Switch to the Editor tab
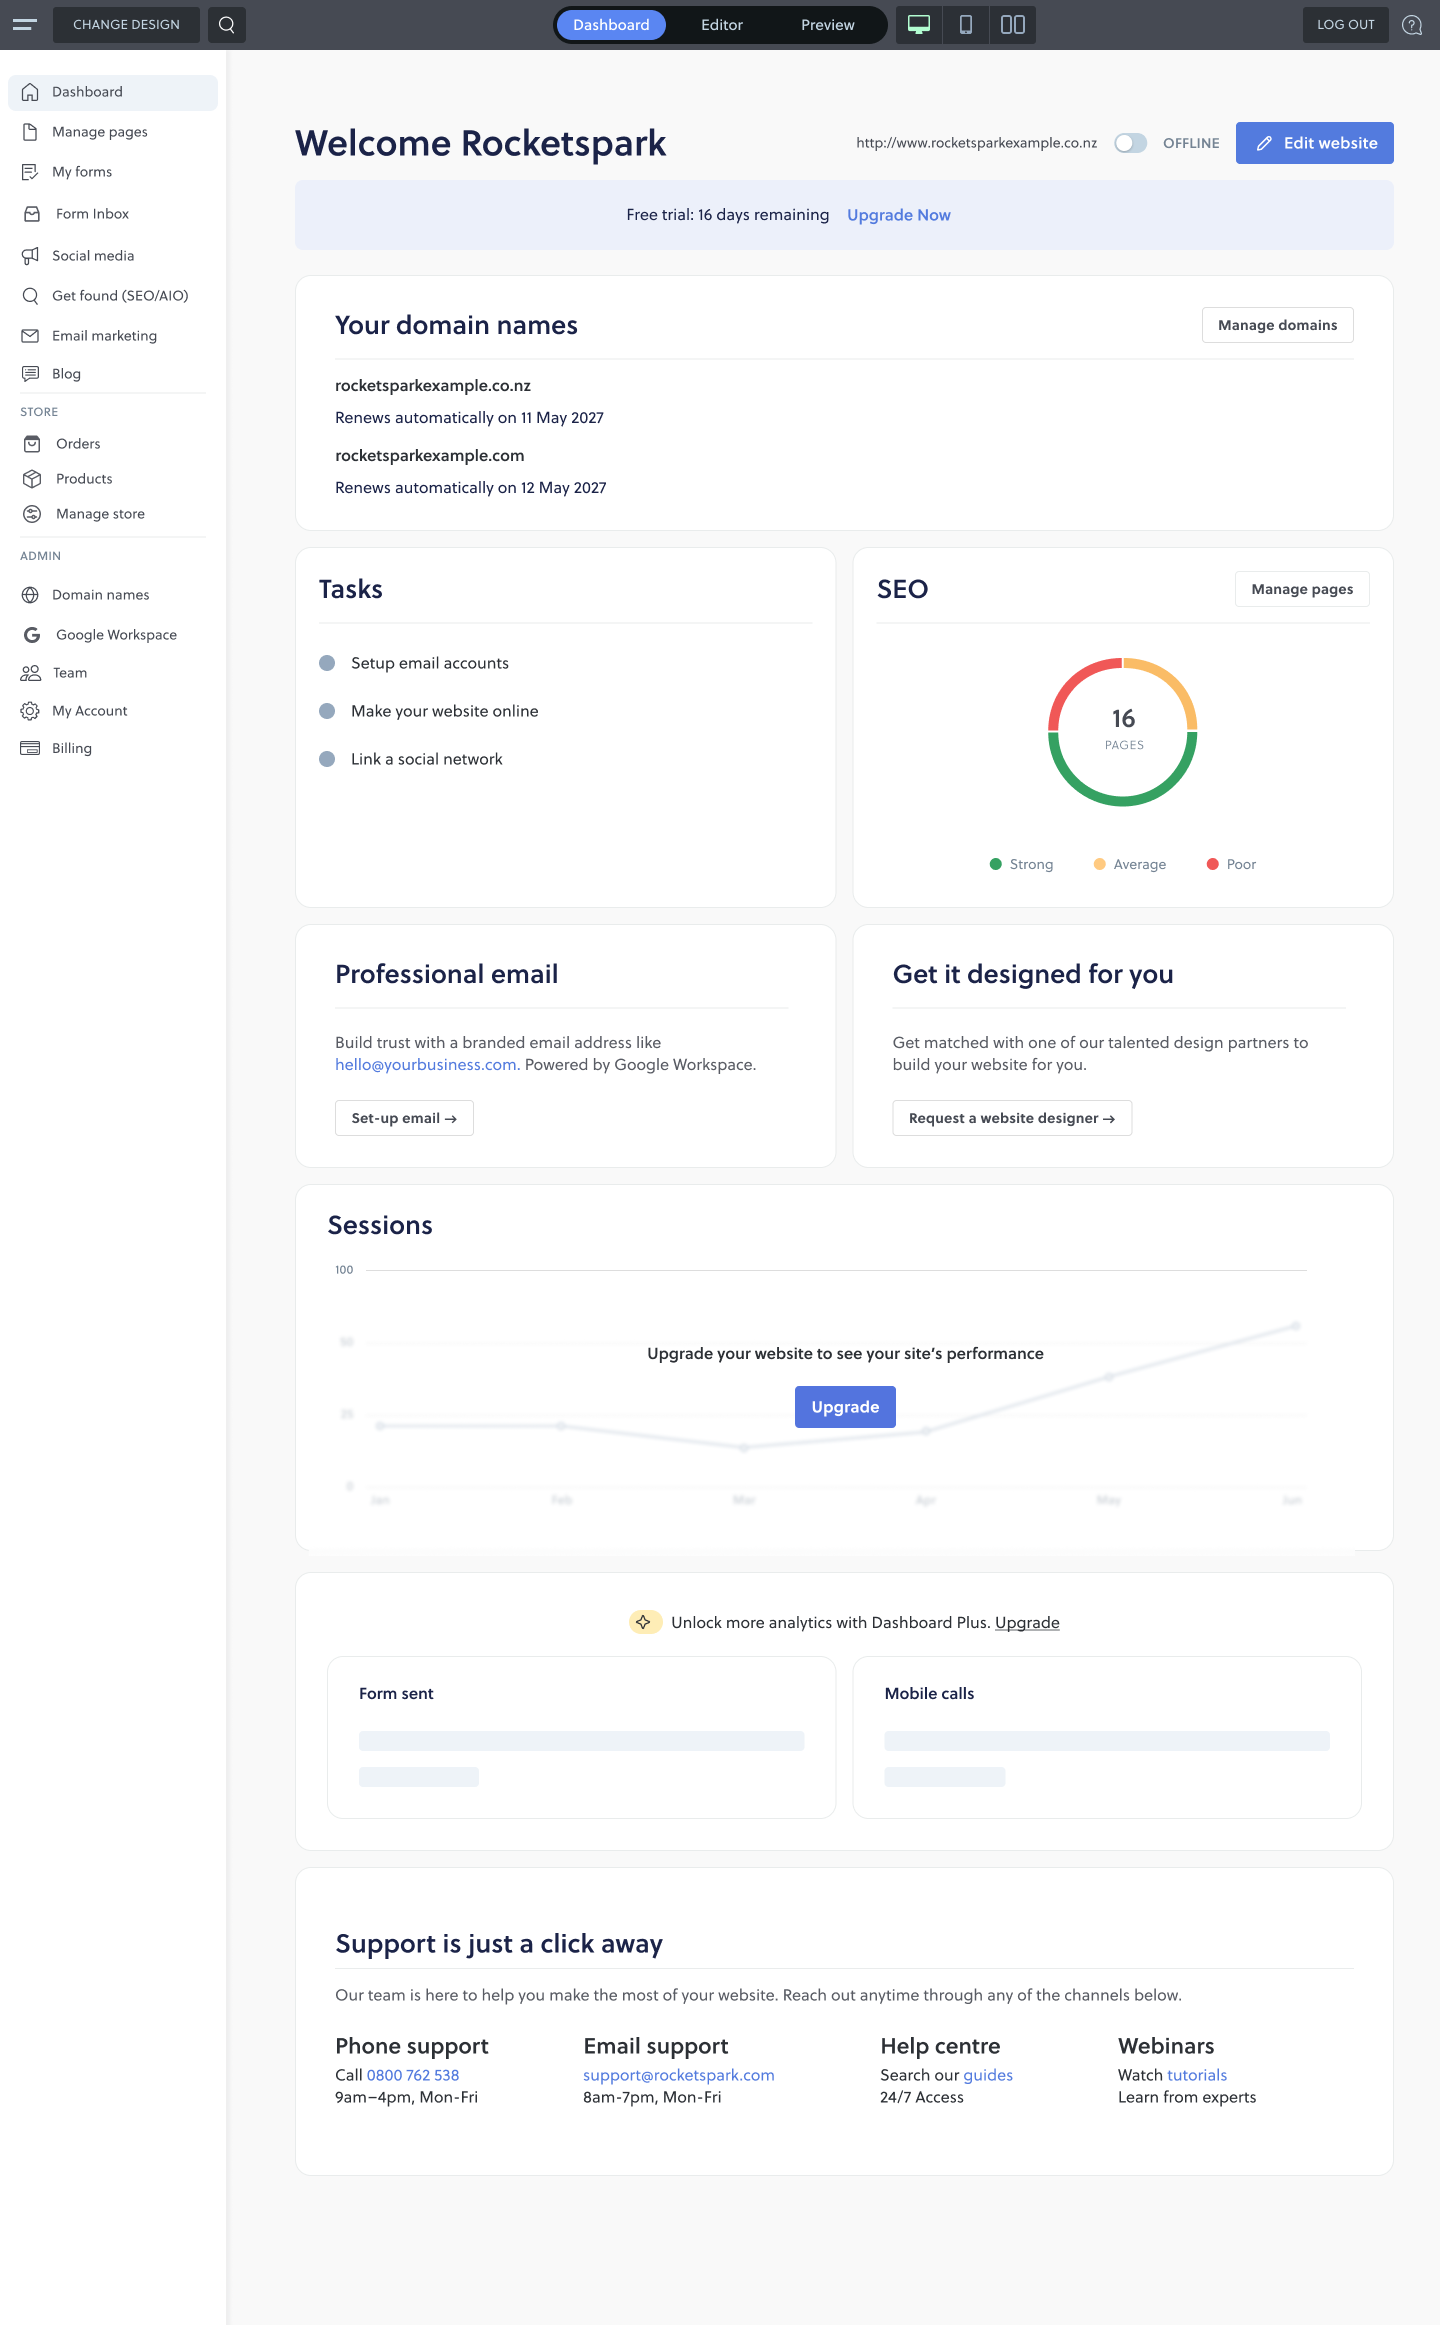The image size is (1440, 2325). tap(722, 24)
